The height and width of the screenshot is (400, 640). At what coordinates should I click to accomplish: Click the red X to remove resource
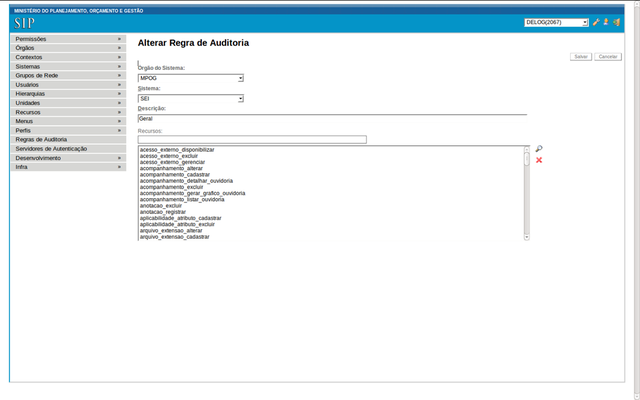coord(539,160)
